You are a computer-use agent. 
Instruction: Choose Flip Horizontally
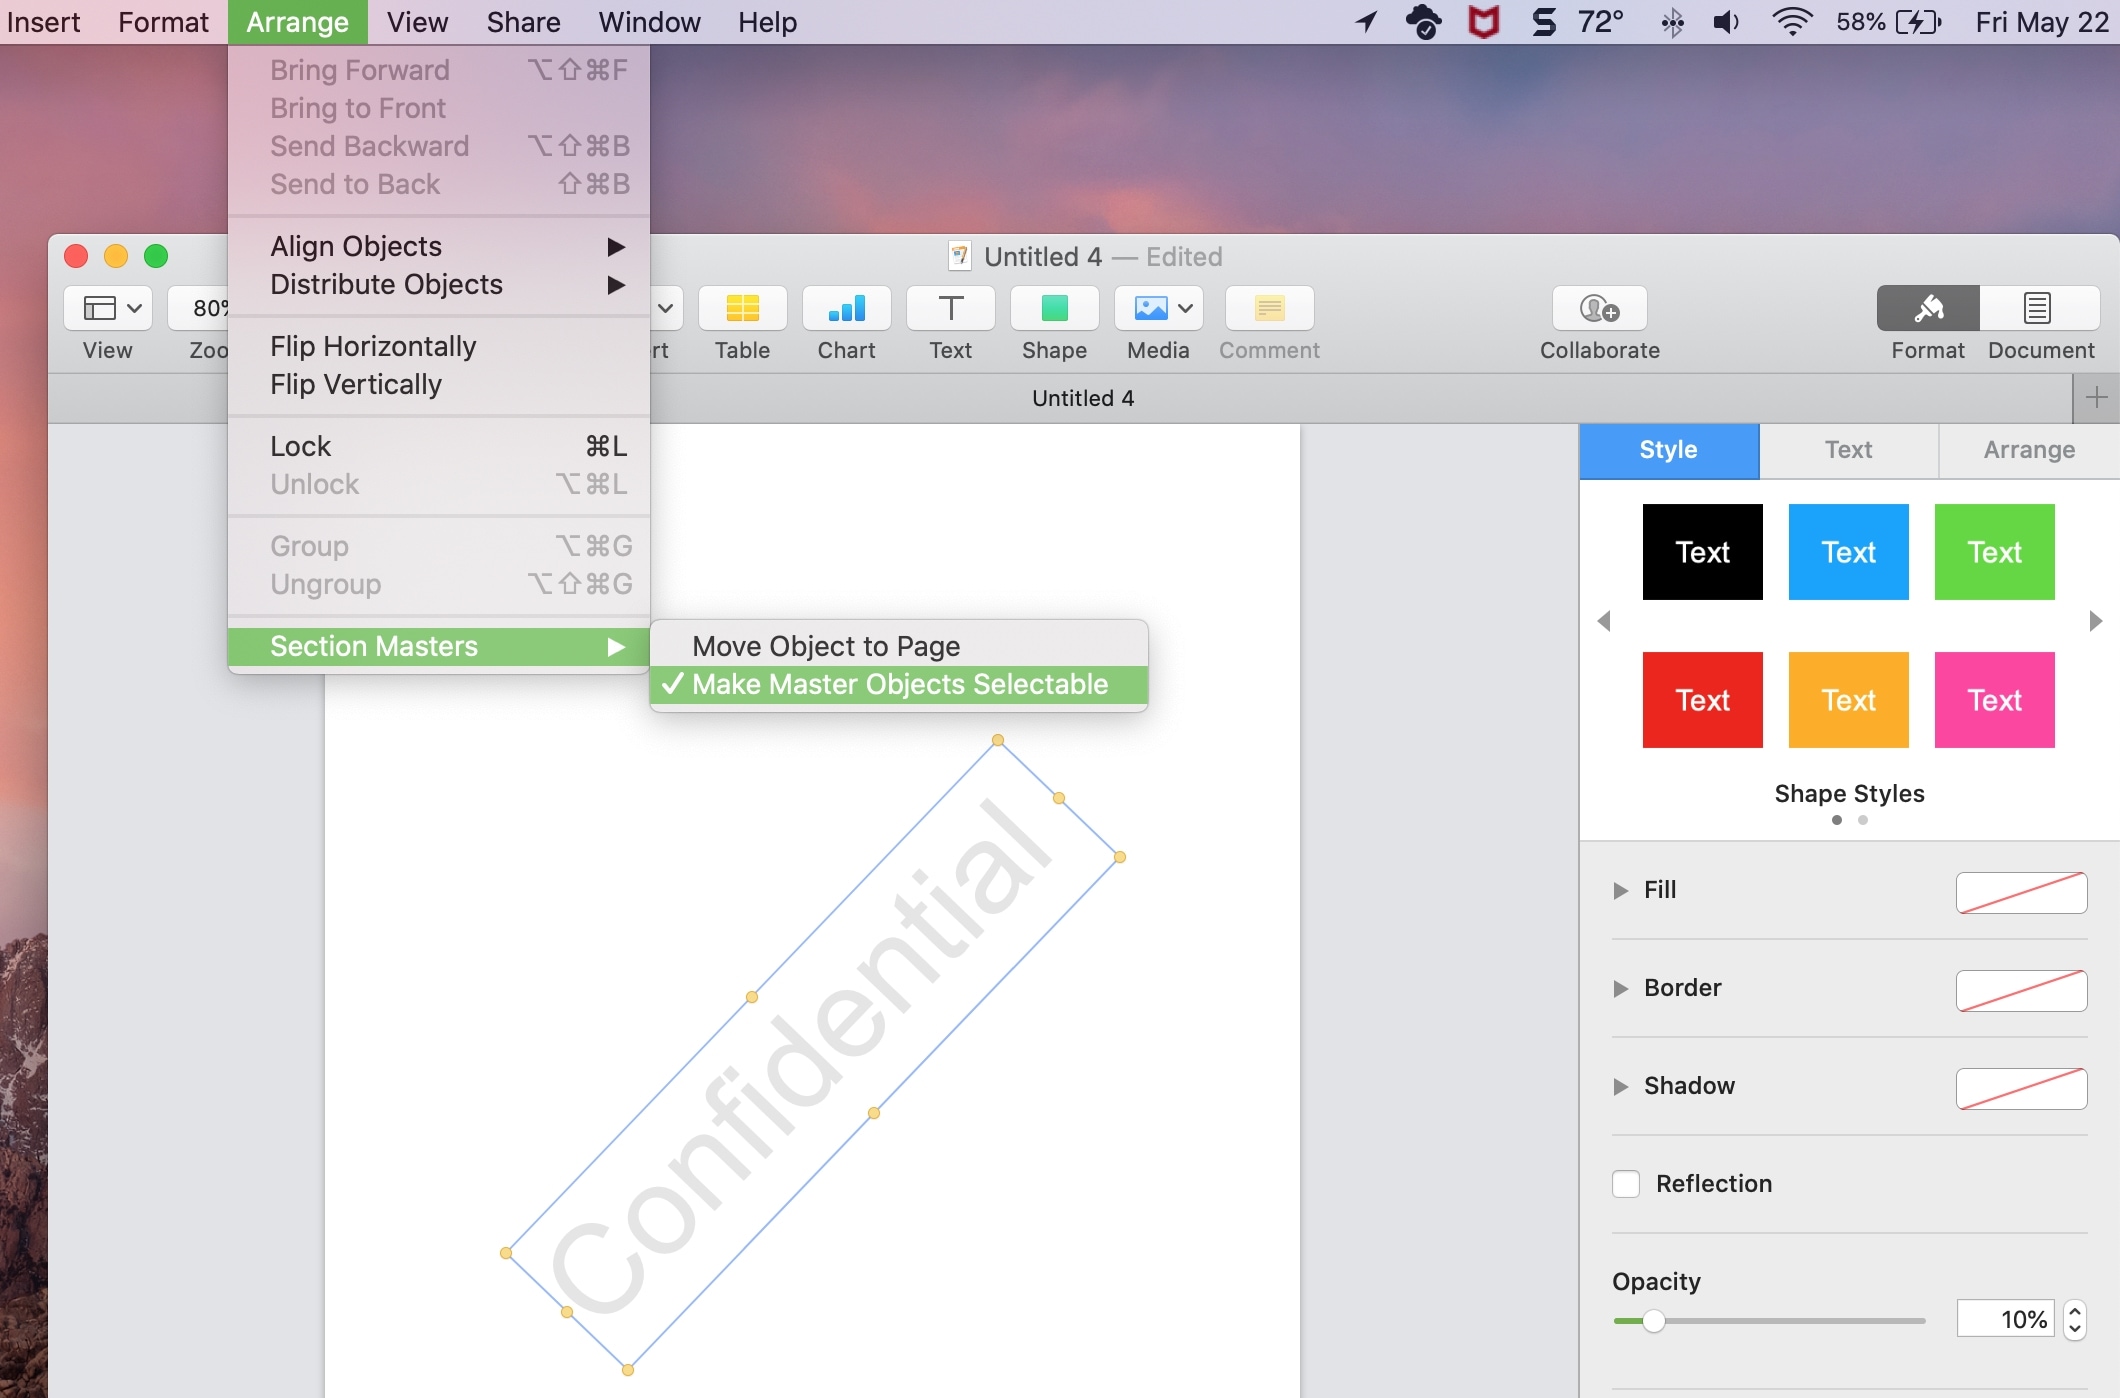[x=439, y=346]
